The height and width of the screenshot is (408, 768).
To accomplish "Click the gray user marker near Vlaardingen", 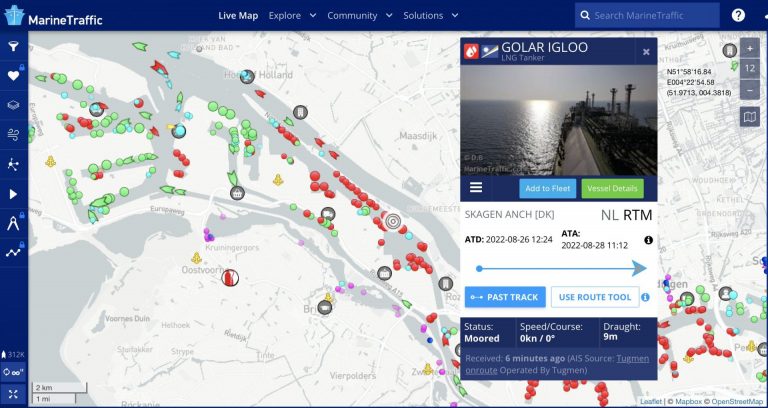I will 726,293.
